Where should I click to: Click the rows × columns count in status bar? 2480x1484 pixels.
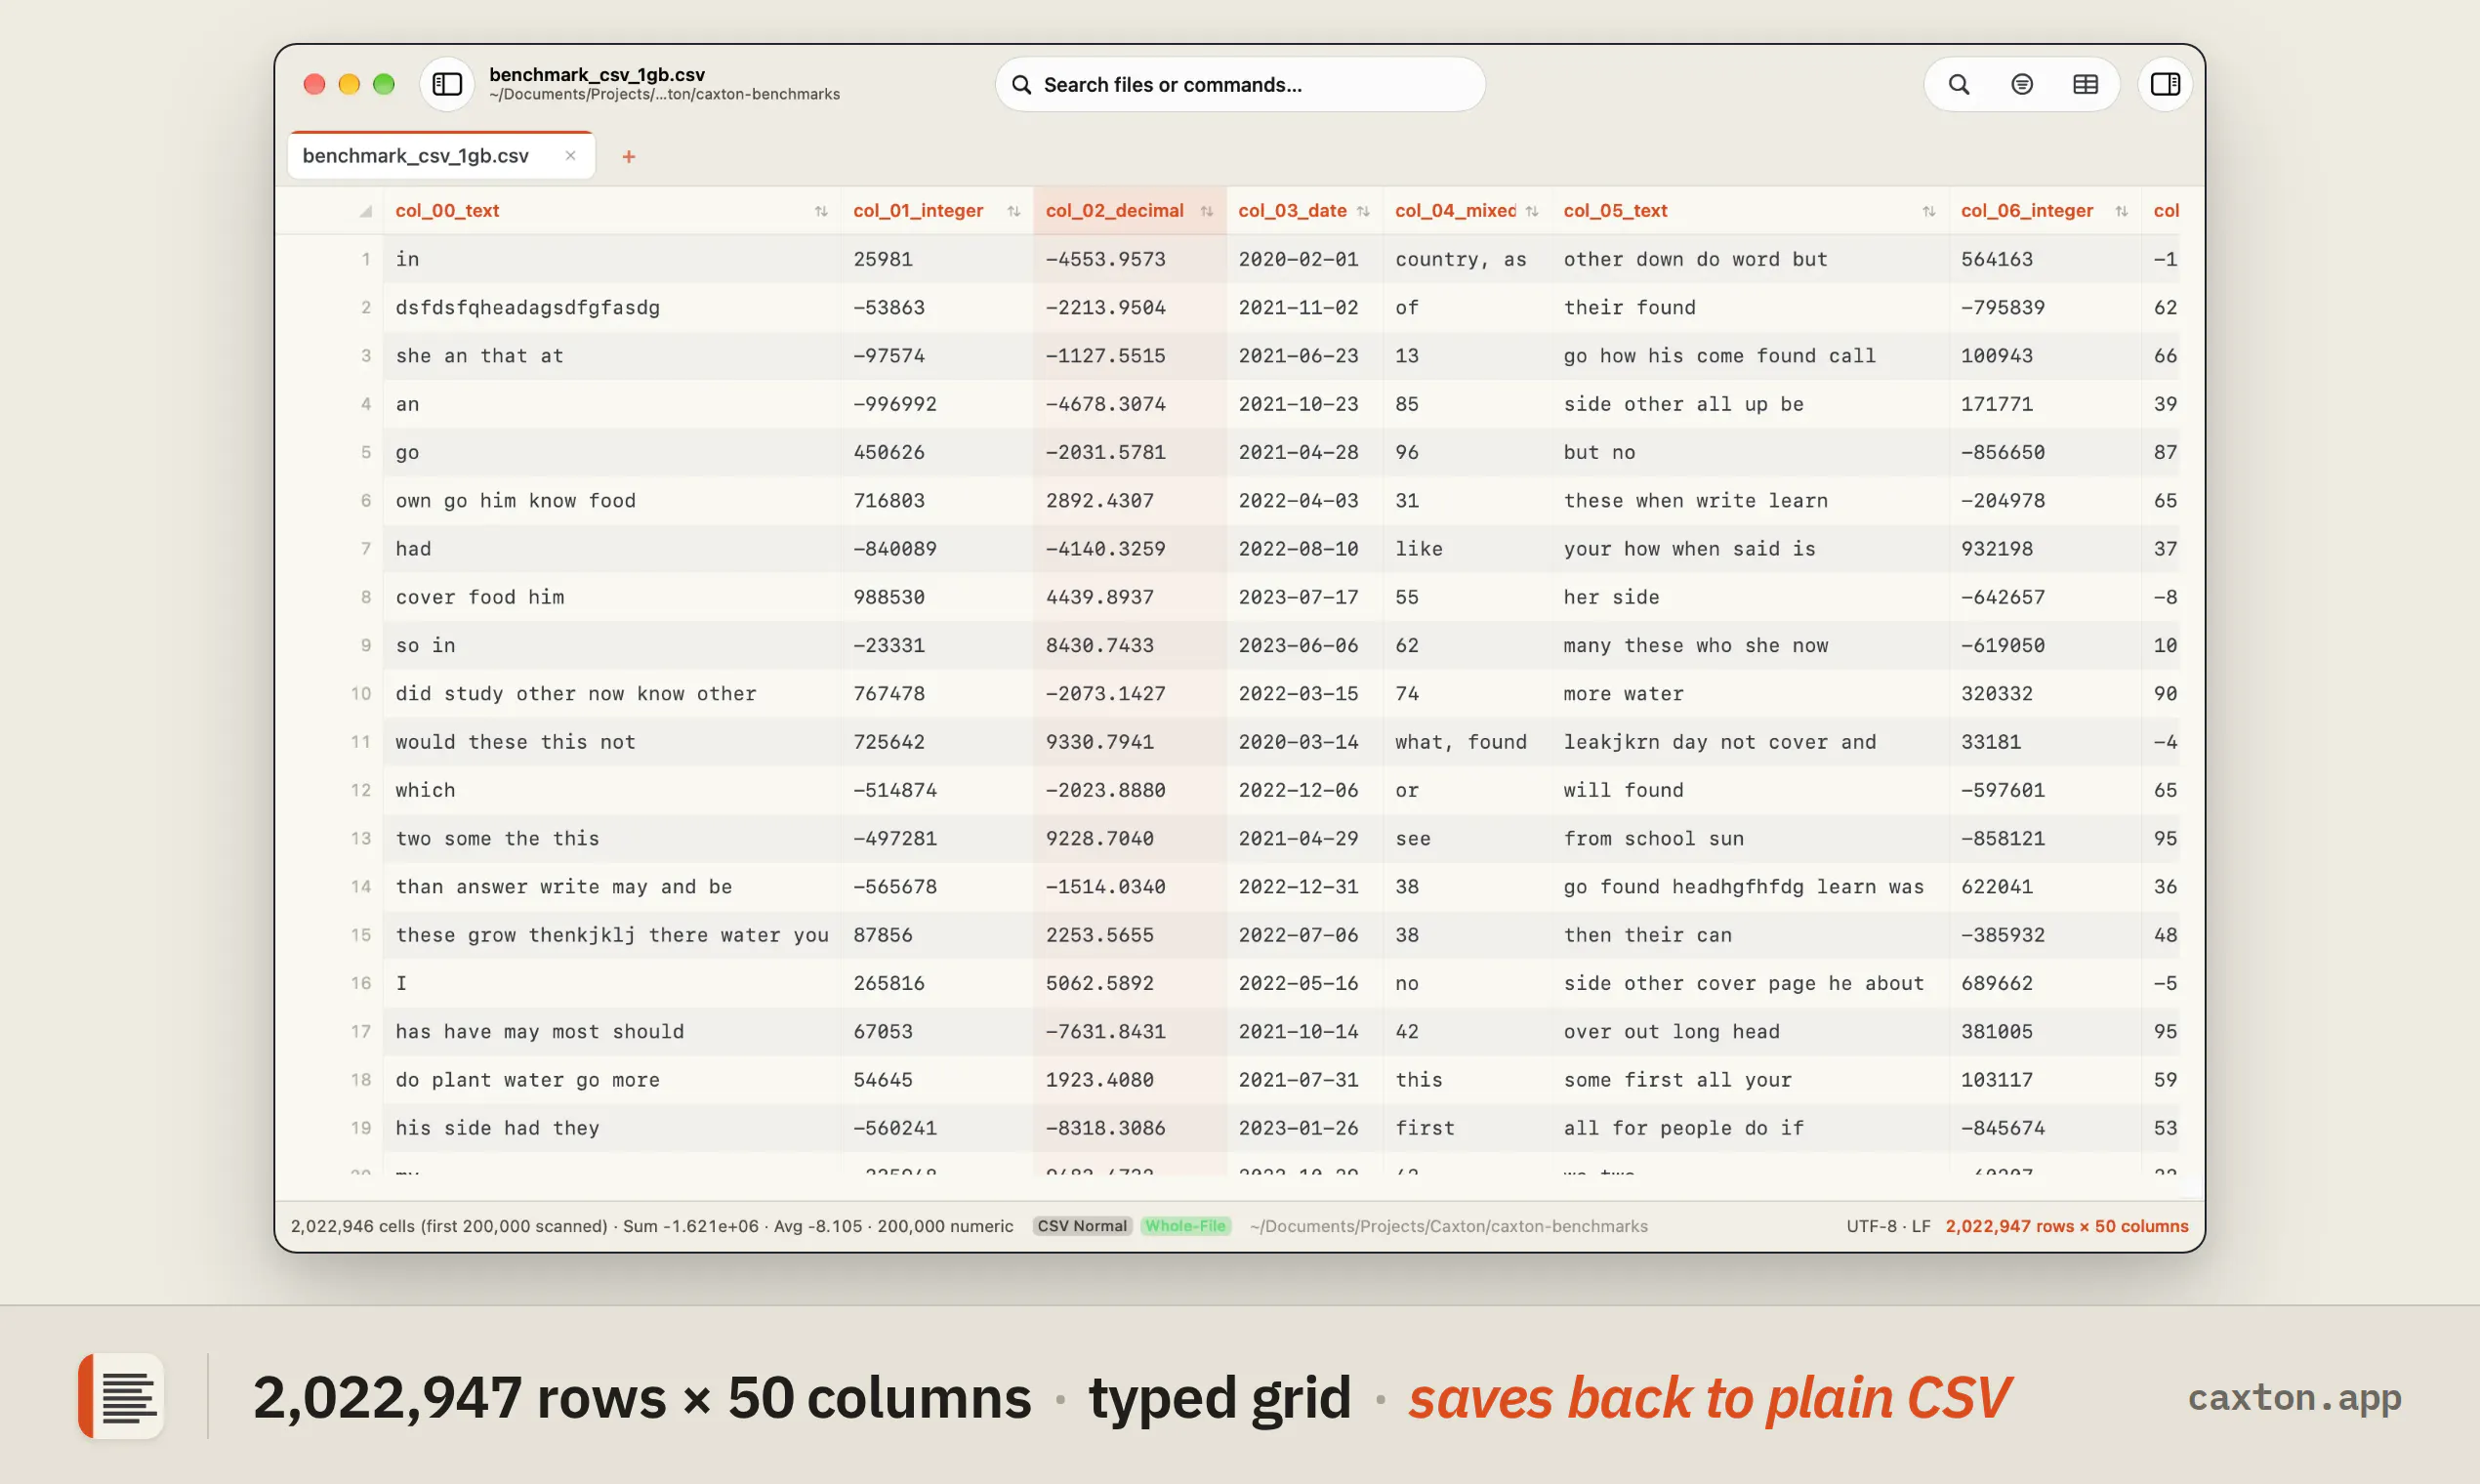coord(2066,1226)
